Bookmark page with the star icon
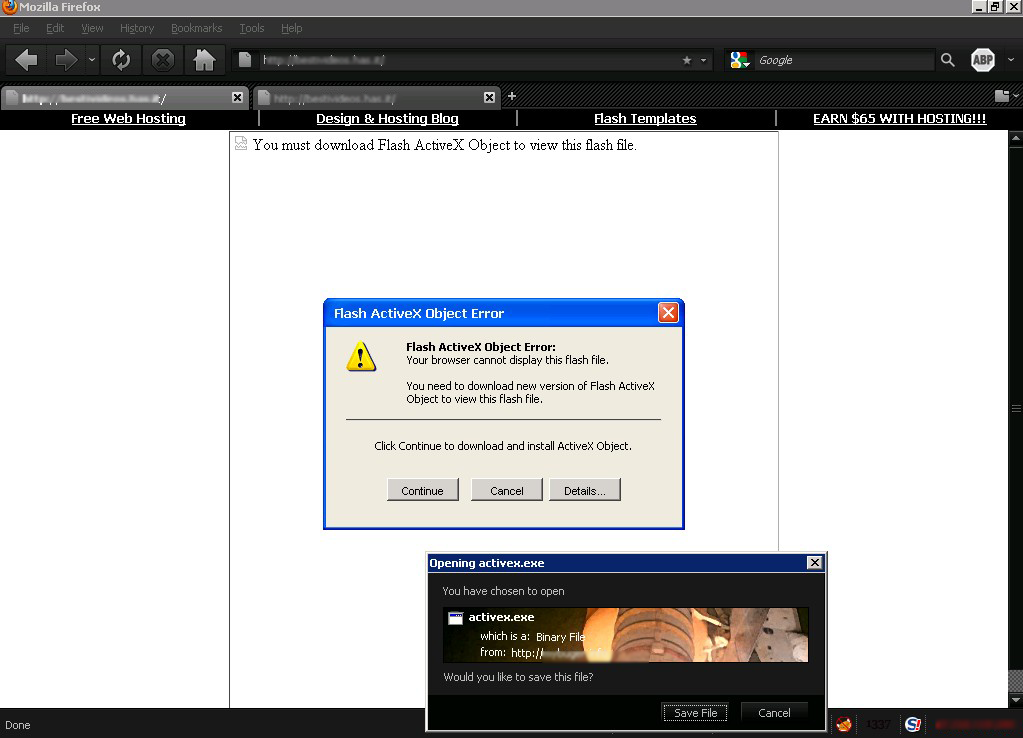 pyautogui.click(x=686, y=60)
